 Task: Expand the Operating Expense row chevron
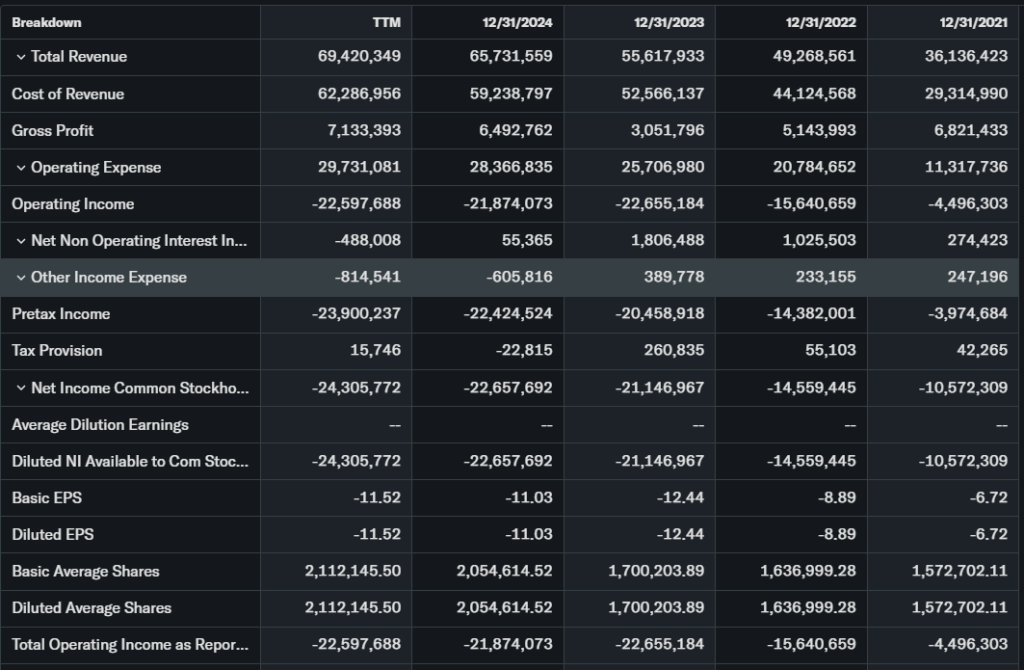[20, 167]
